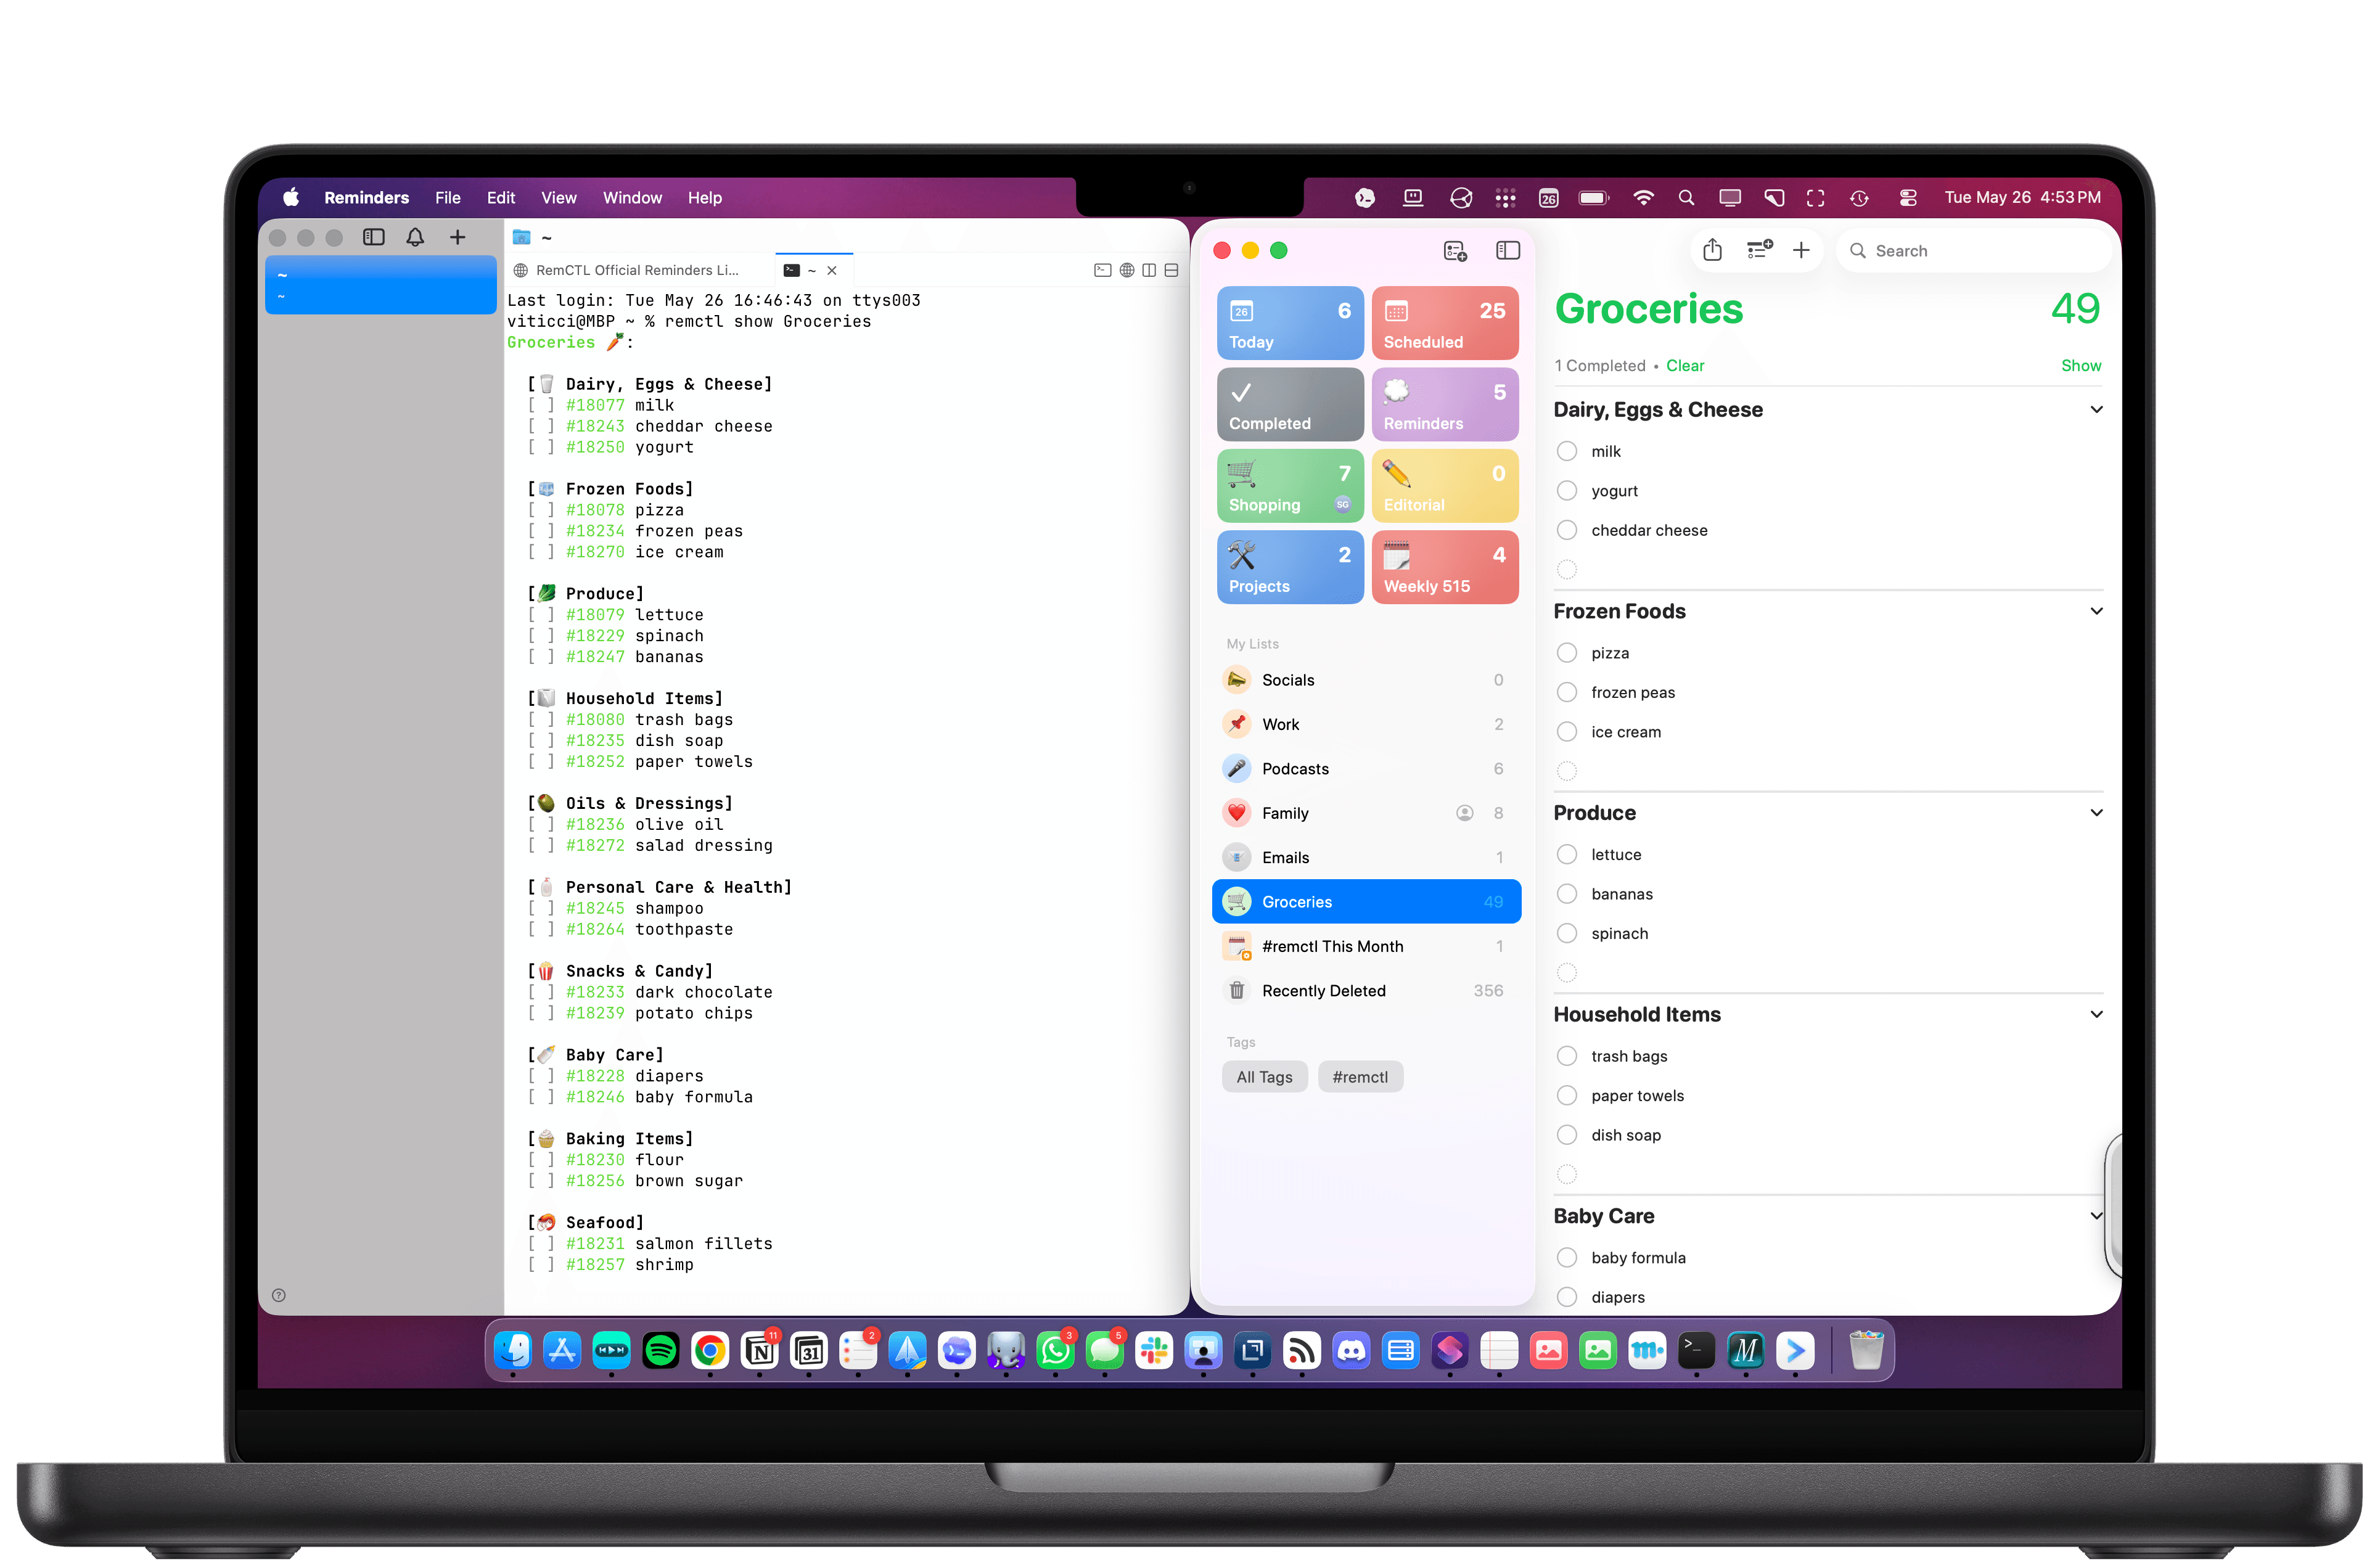
Task: Open the Window menu
Action: (x=632, y=198)
